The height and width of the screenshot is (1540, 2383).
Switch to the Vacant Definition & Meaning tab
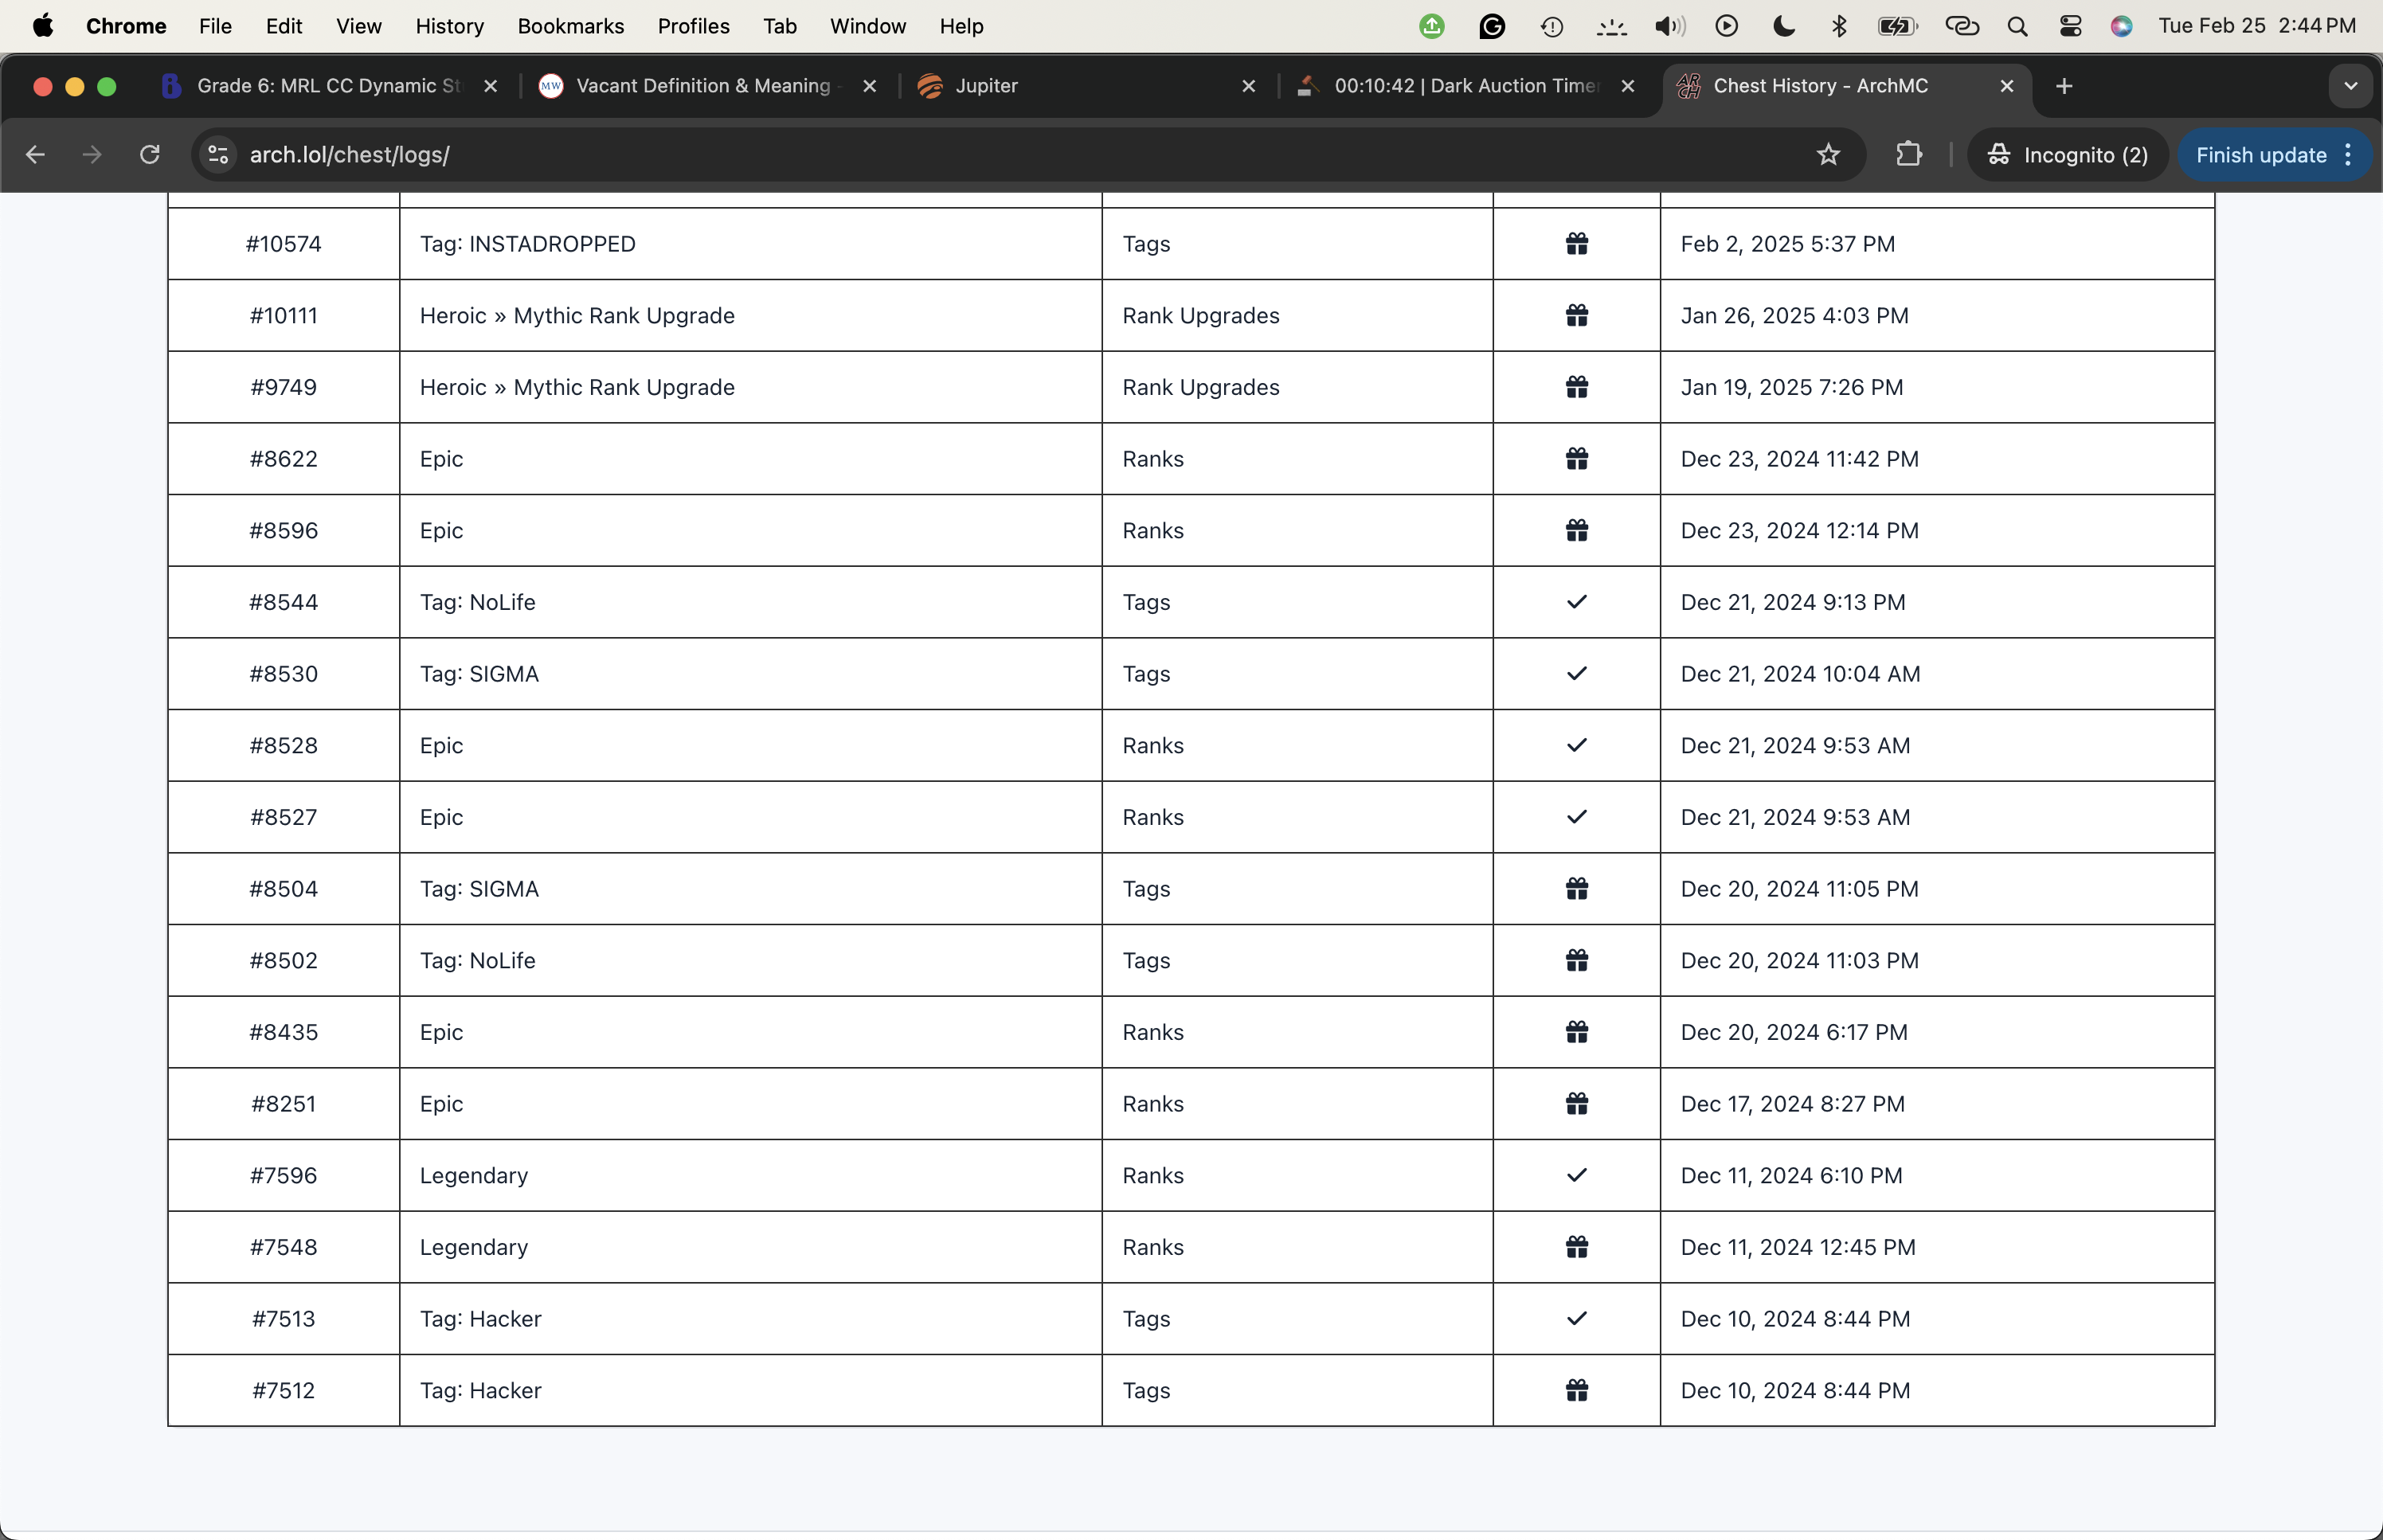(704, 86)
